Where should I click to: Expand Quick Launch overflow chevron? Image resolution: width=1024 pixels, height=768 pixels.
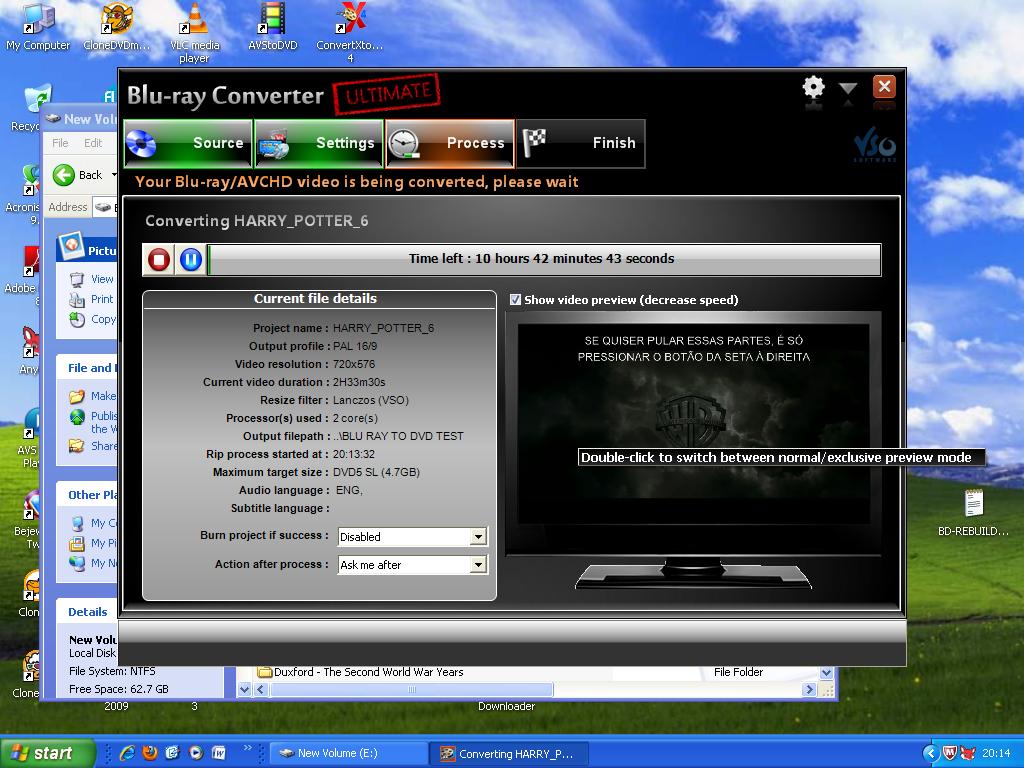tap(248, 748)
